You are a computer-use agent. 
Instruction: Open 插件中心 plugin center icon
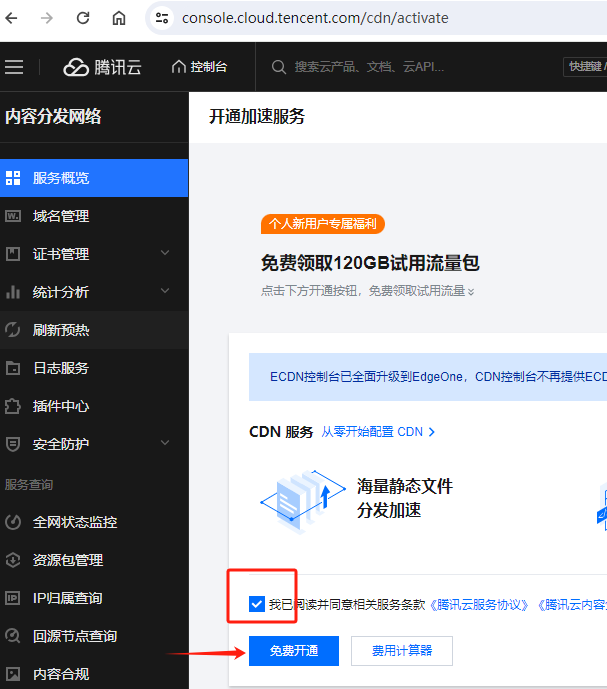click(13, 406)
